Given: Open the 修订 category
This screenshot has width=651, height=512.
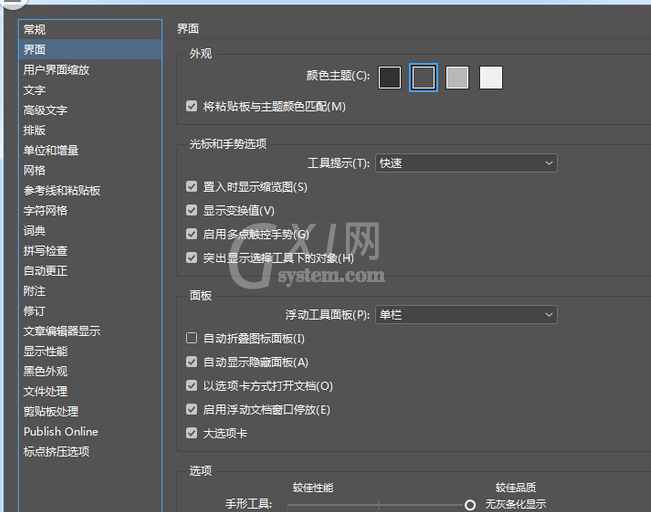Looking at the screenshot, I should (90, 311).
